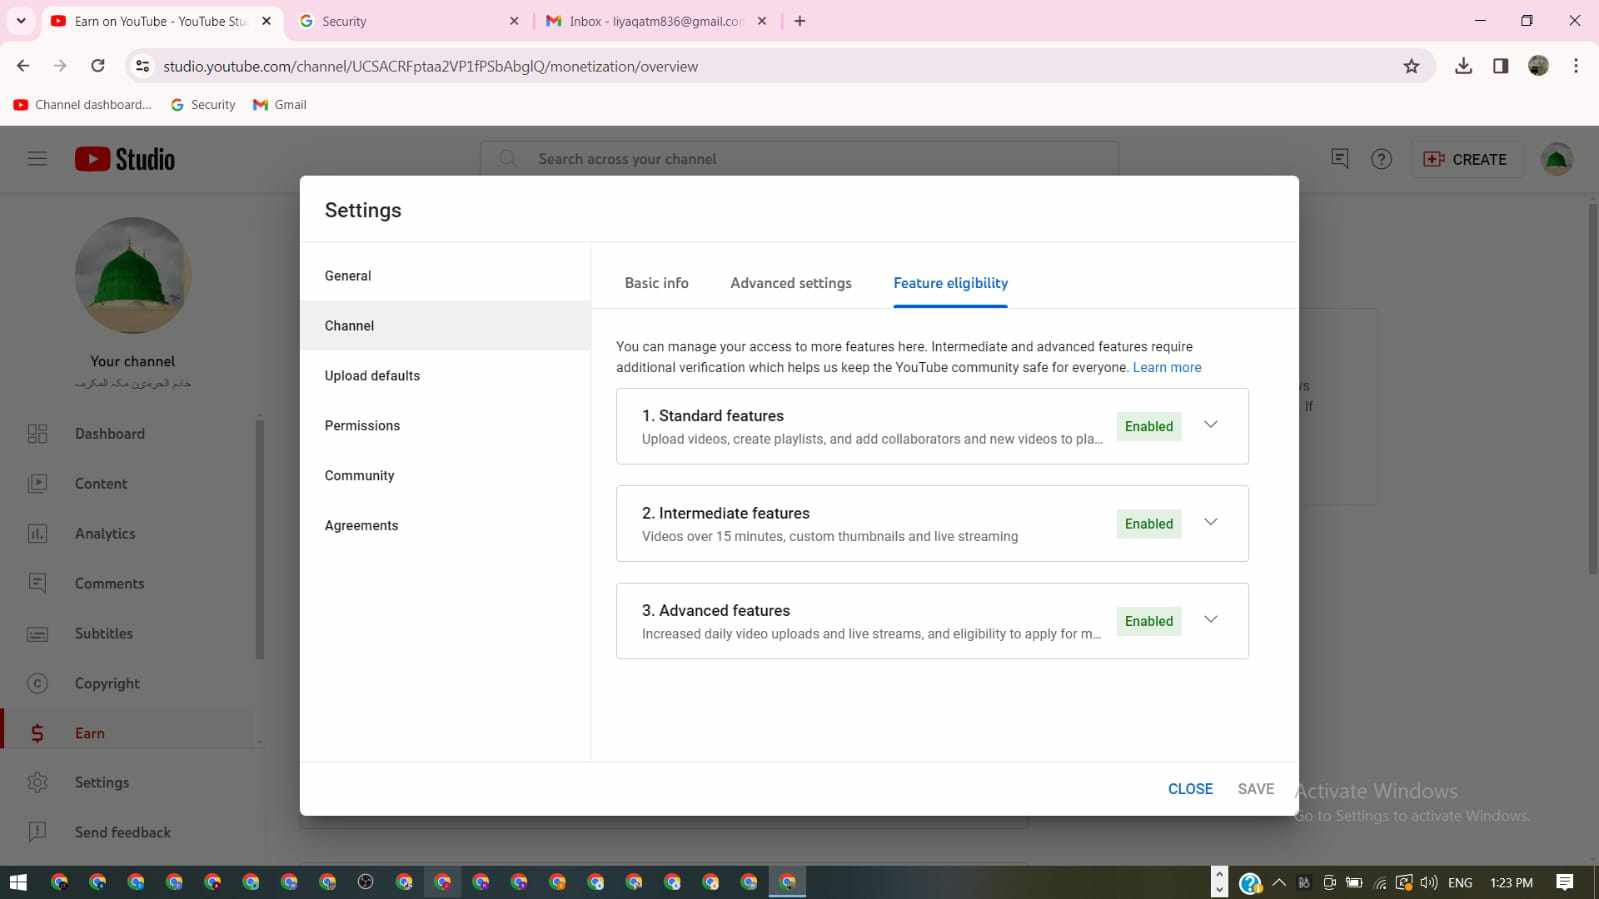Open the Chrome three-dot menu
Viewport: 1599px width, 899px height.
coord(1575,66)
